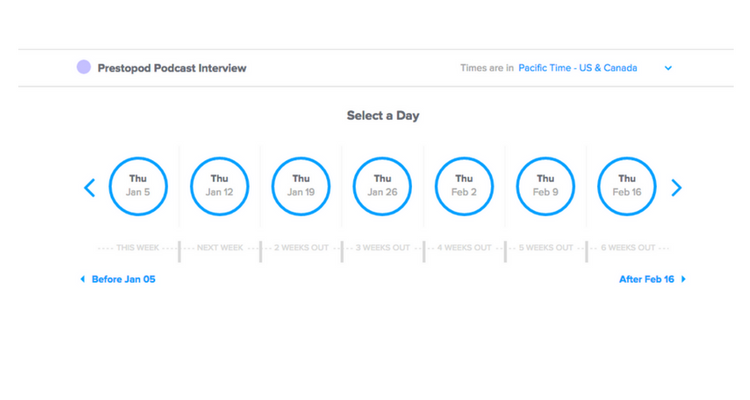Click the 6 WEEKS OUT timeline label
Image resolution: width=750 pixels, height=400 pixels.
pyautogui.click(x=627, y=247)
